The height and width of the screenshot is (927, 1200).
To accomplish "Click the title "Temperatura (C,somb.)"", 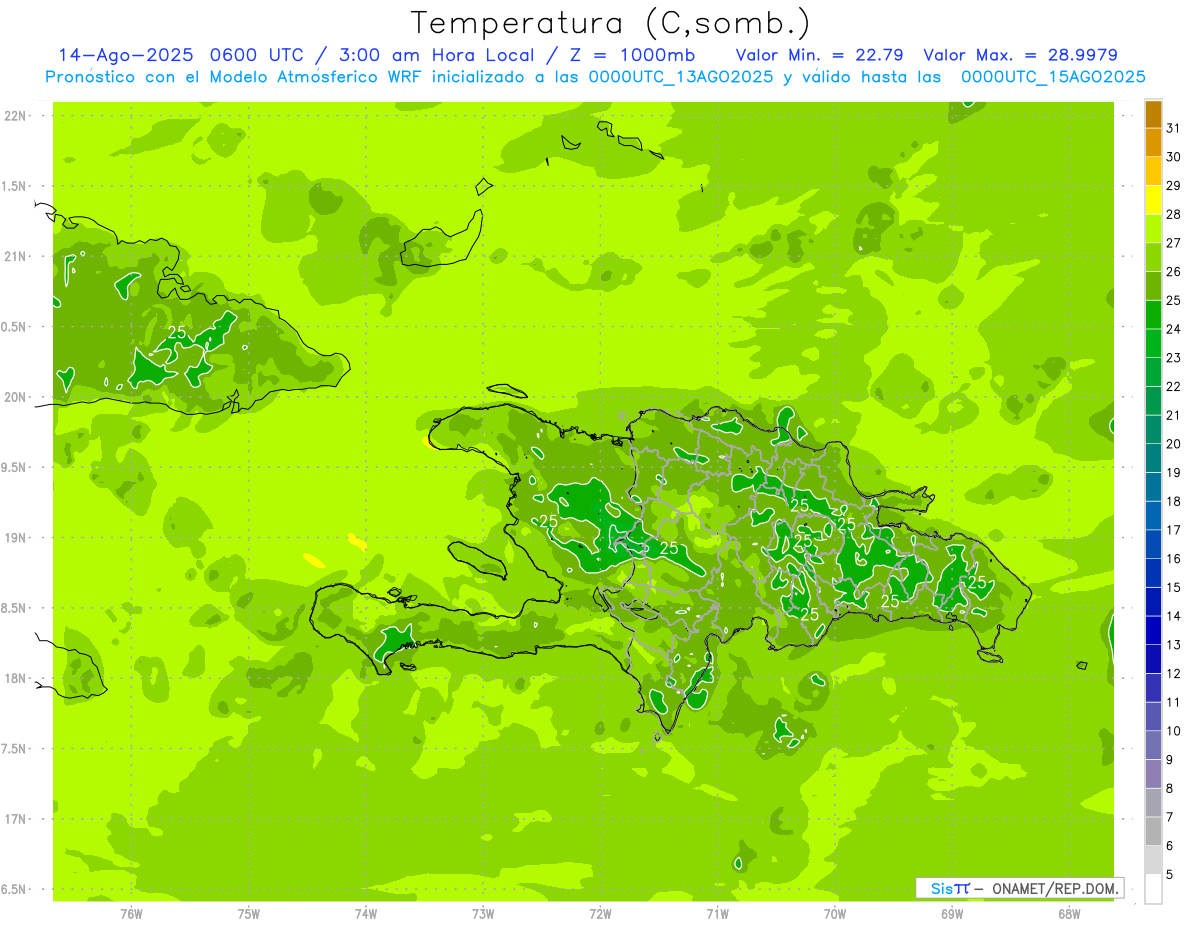I will pos(611,22).
